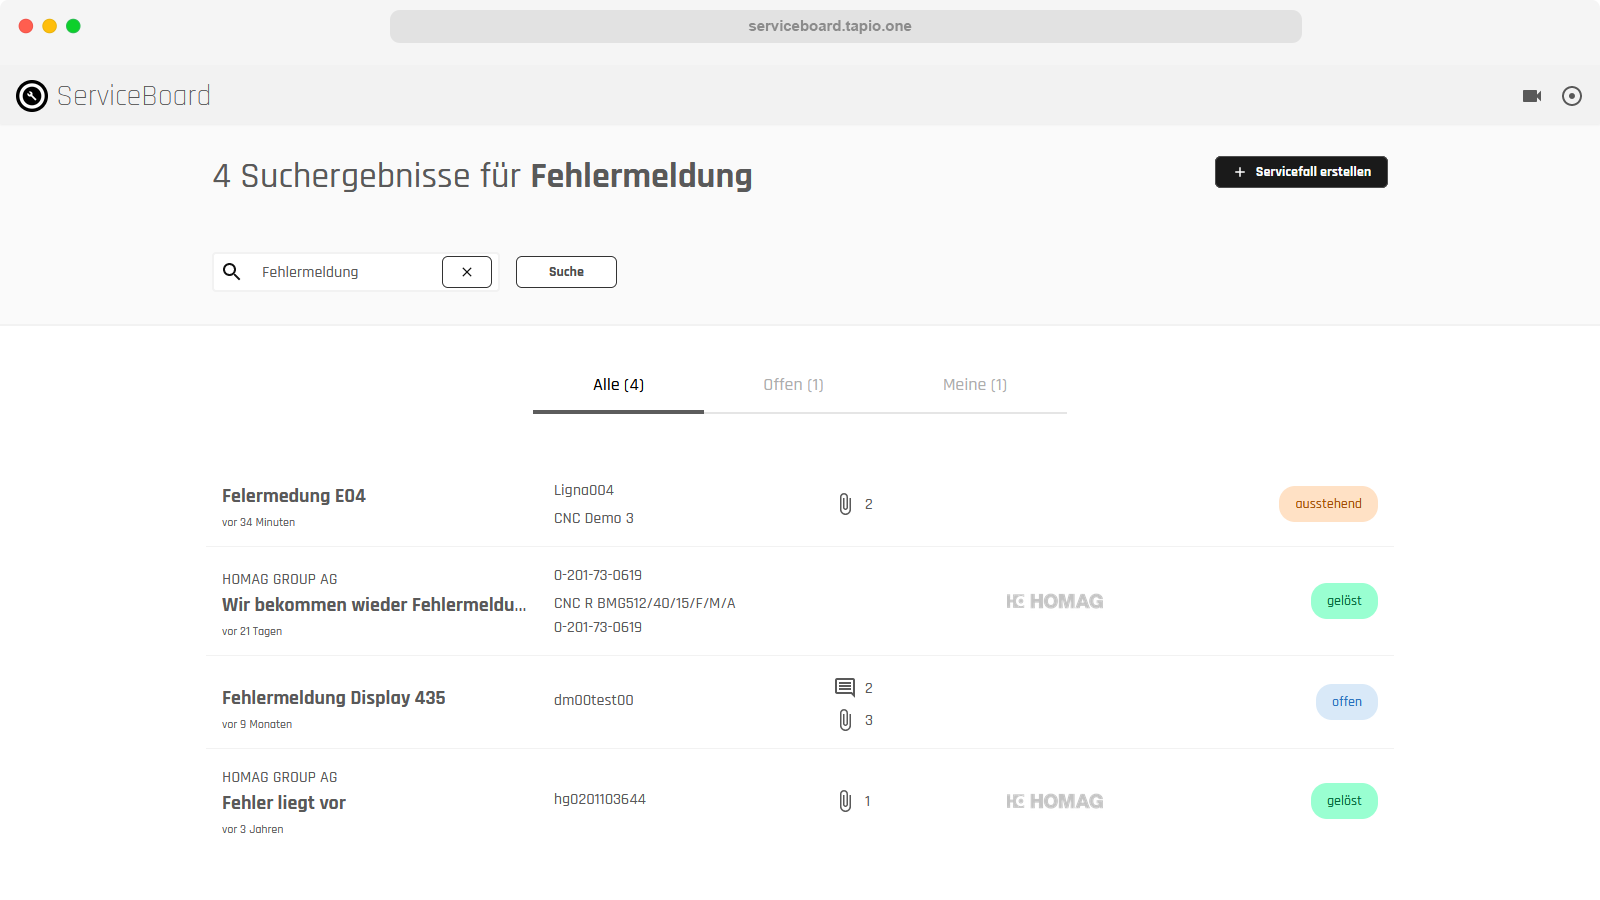
Task: Switch to the Alle (4) tab
Action: coord(618,385)
